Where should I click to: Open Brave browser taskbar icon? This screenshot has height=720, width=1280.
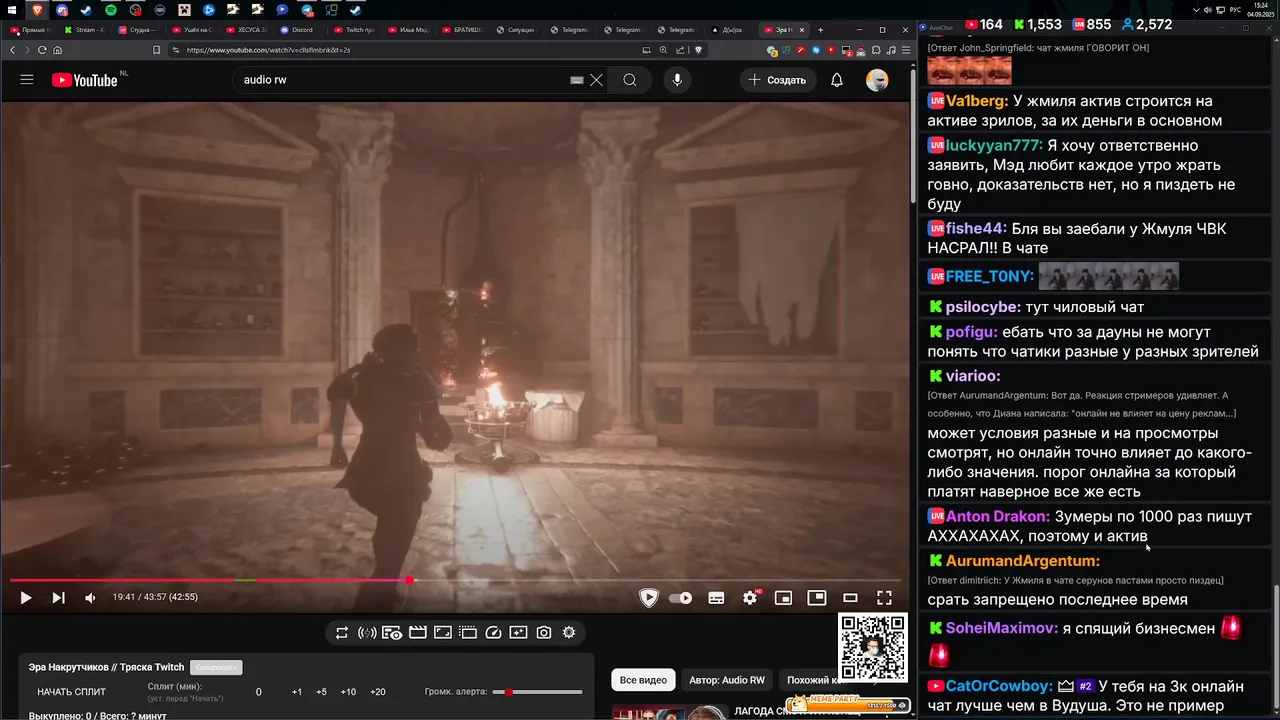click(x=37, y=10)
